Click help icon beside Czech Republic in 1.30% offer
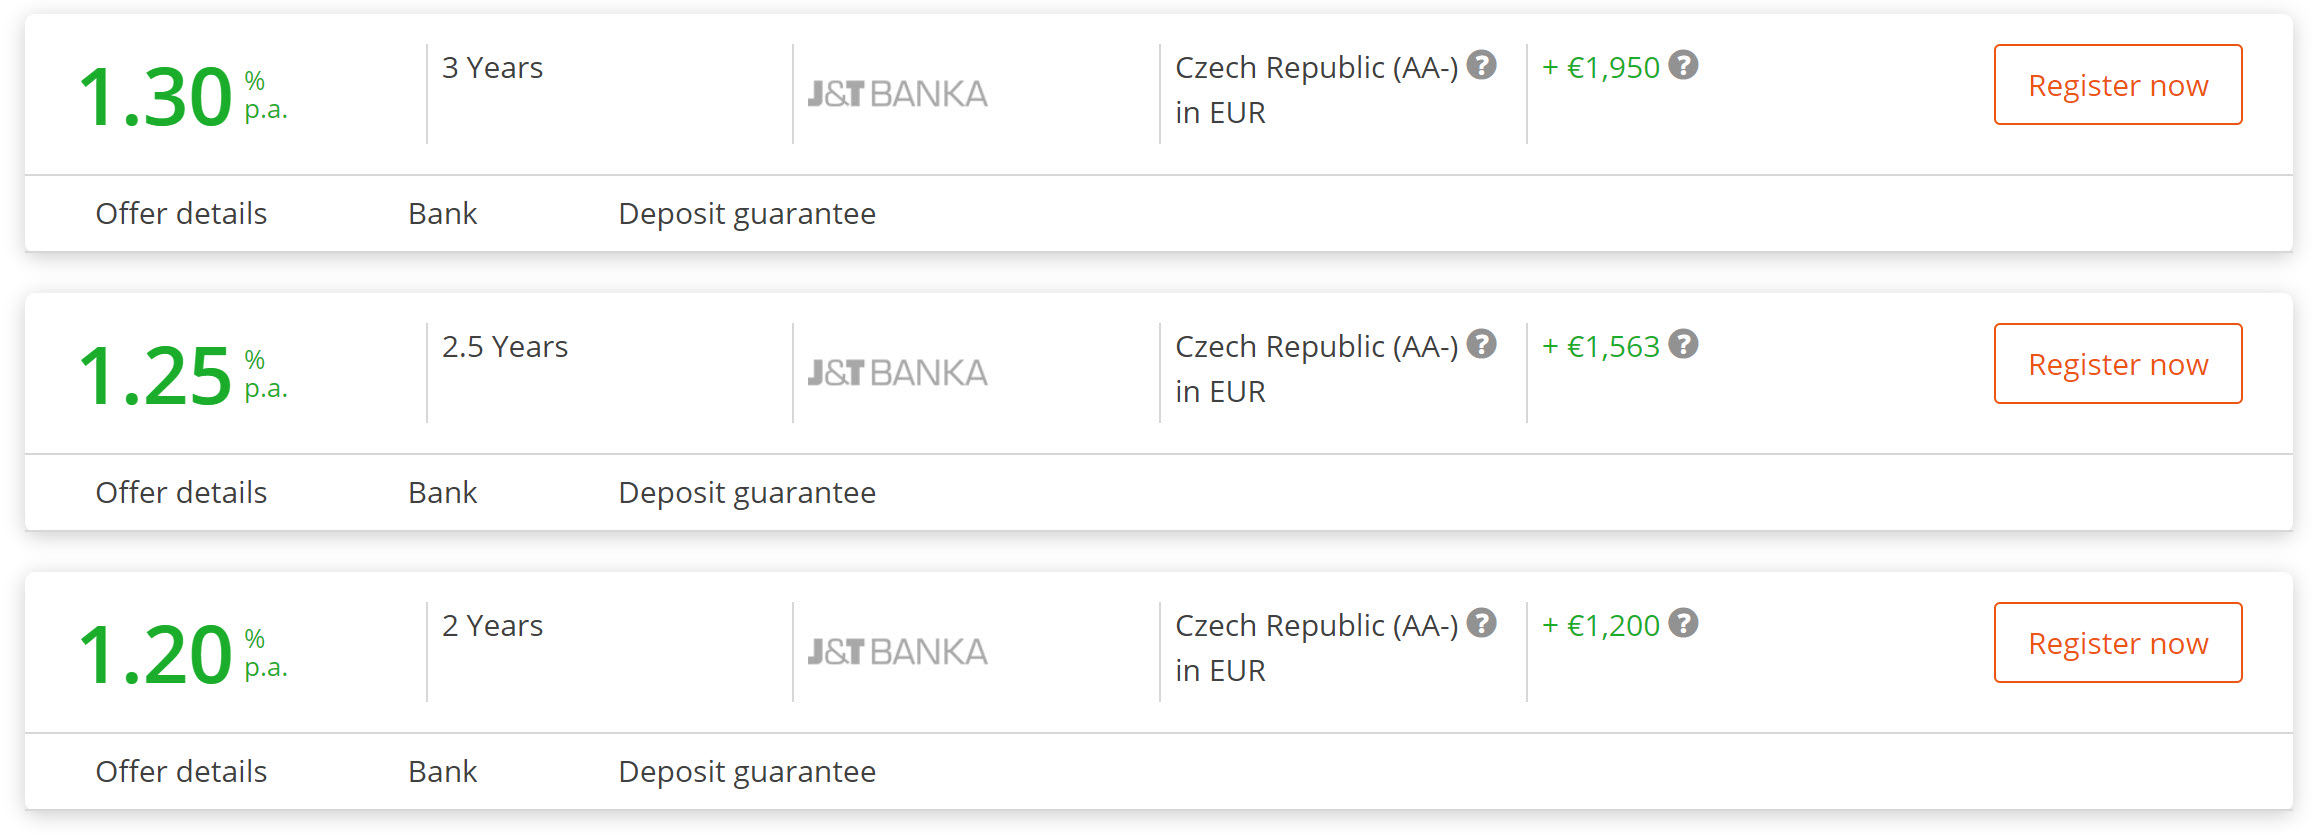The width and height of the screenshot is (2313, 833). click(x=1481, y=66)
